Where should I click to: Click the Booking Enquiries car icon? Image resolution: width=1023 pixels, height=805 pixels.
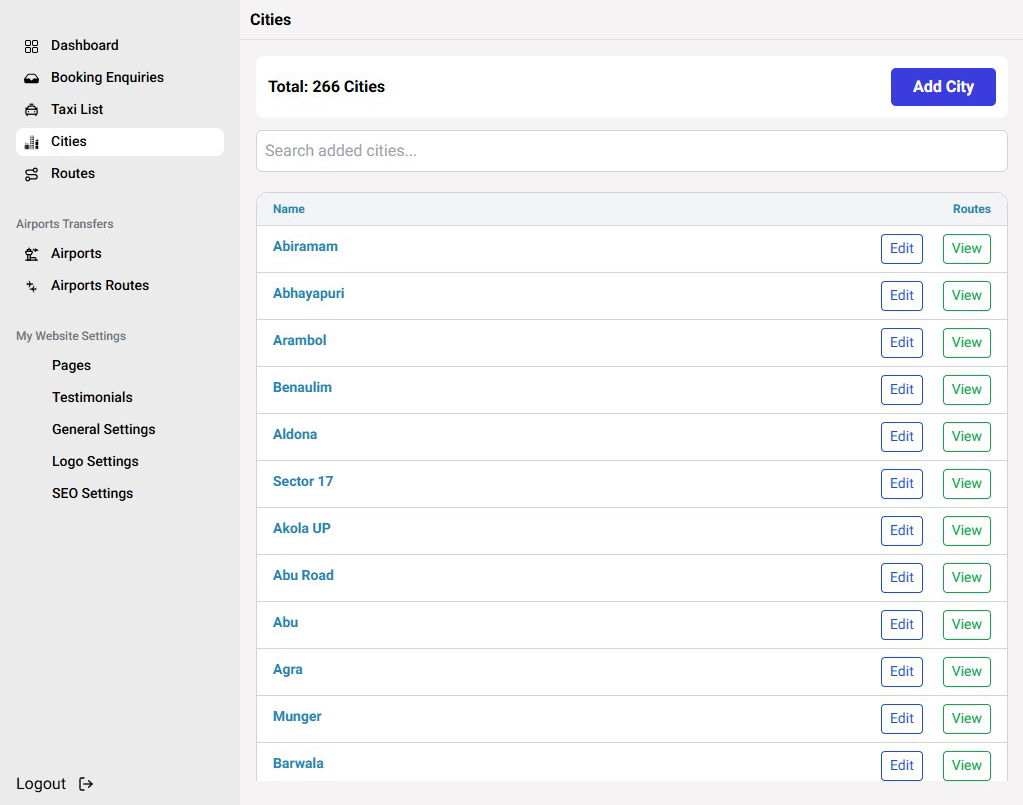(x=31, y=78)
